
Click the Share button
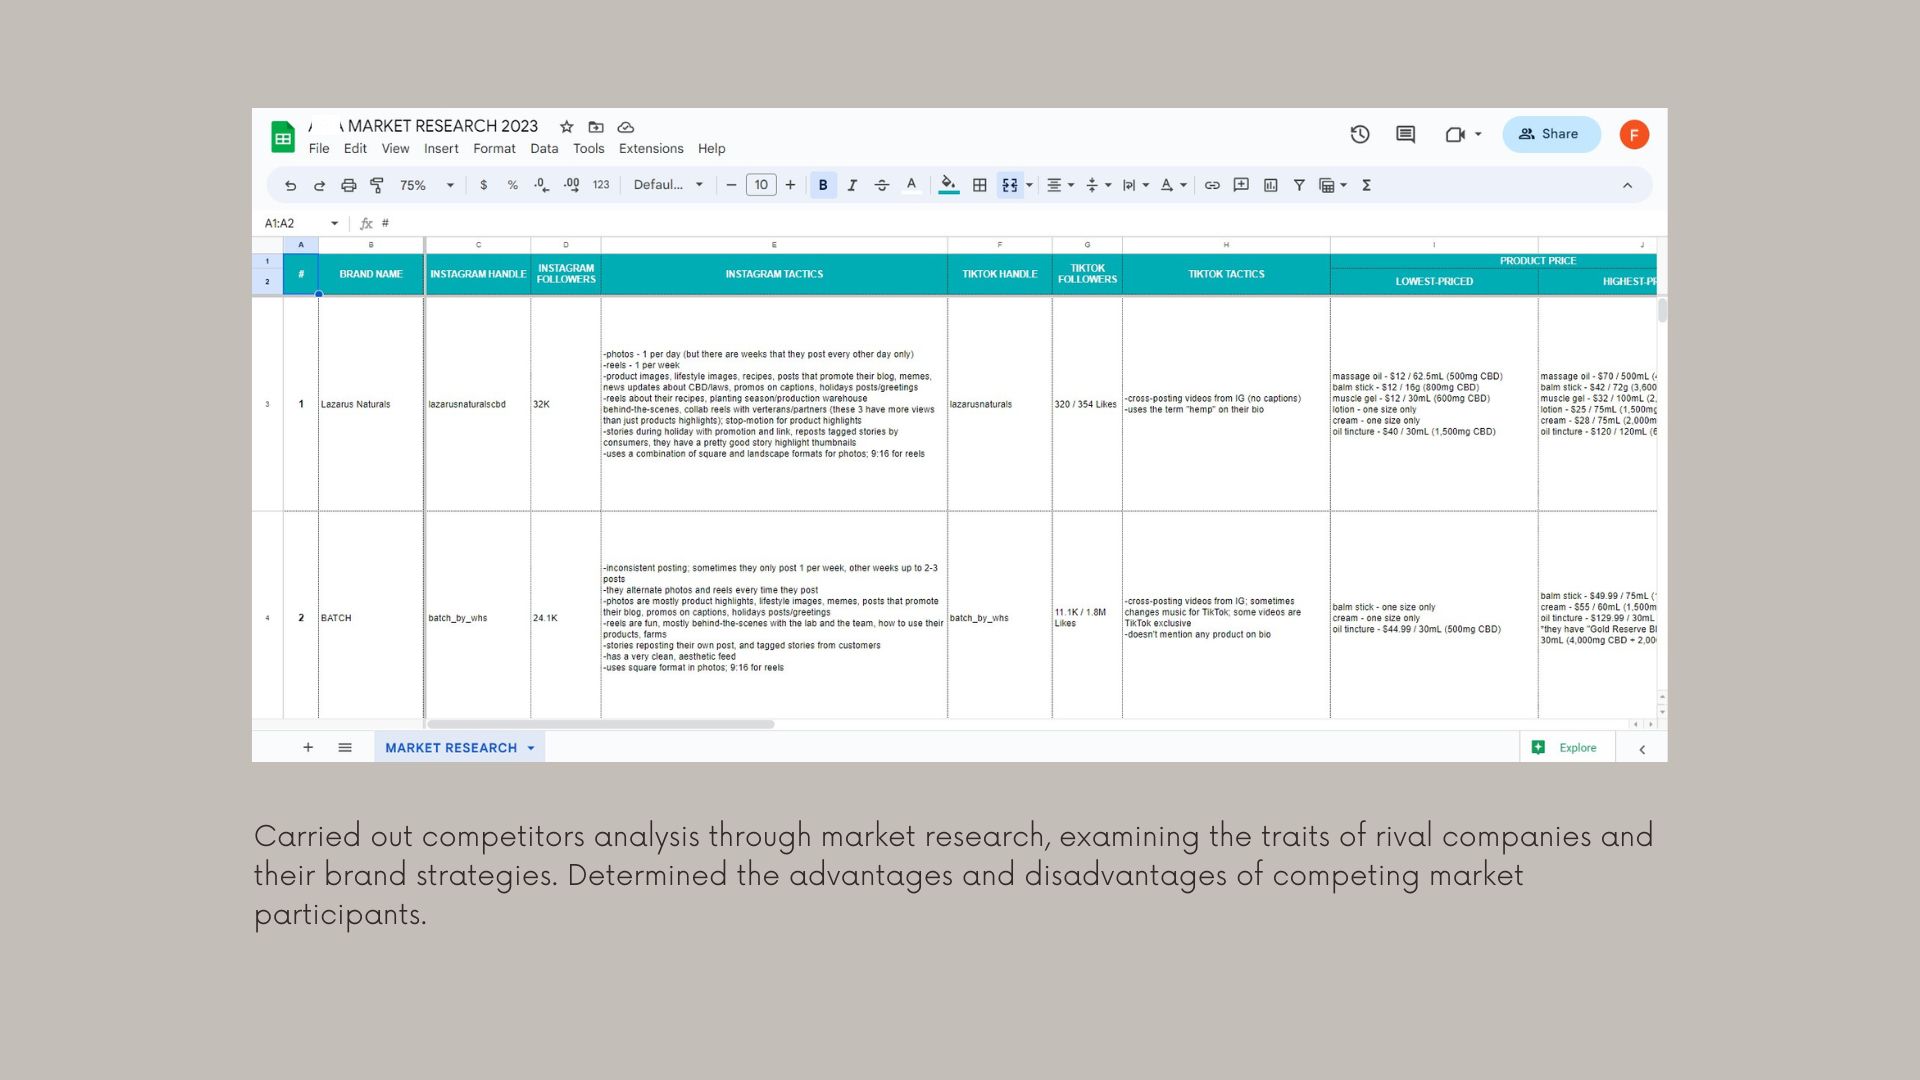click(1550, 134)
